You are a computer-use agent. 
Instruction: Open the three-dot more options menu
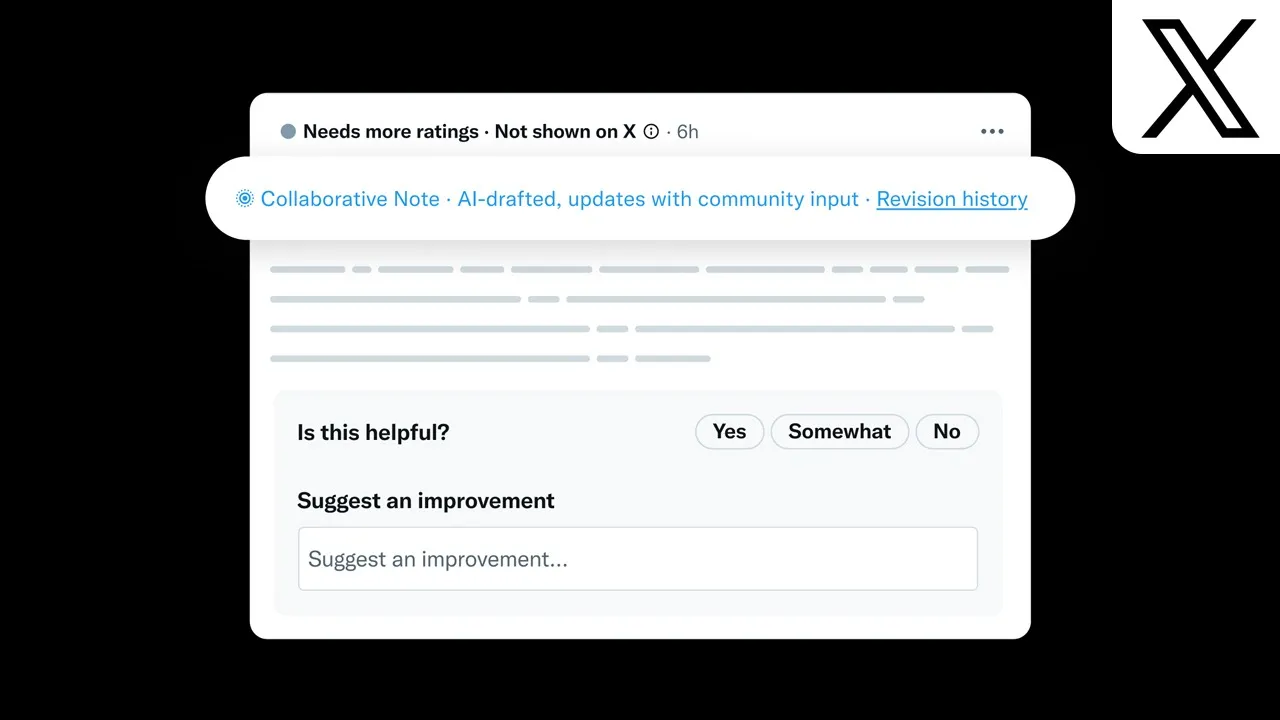pos(992,131)
